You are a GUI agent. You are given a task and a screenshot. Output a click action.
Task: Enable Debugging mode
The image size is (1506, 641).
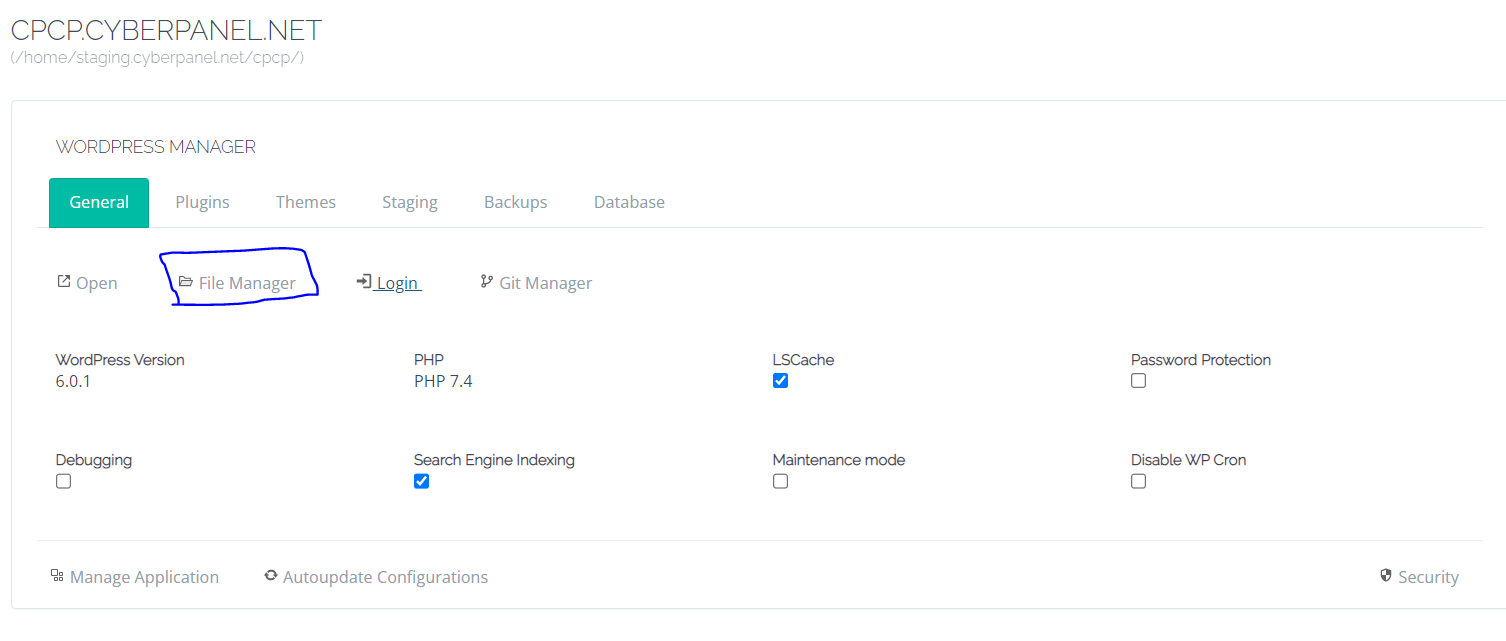63,481
